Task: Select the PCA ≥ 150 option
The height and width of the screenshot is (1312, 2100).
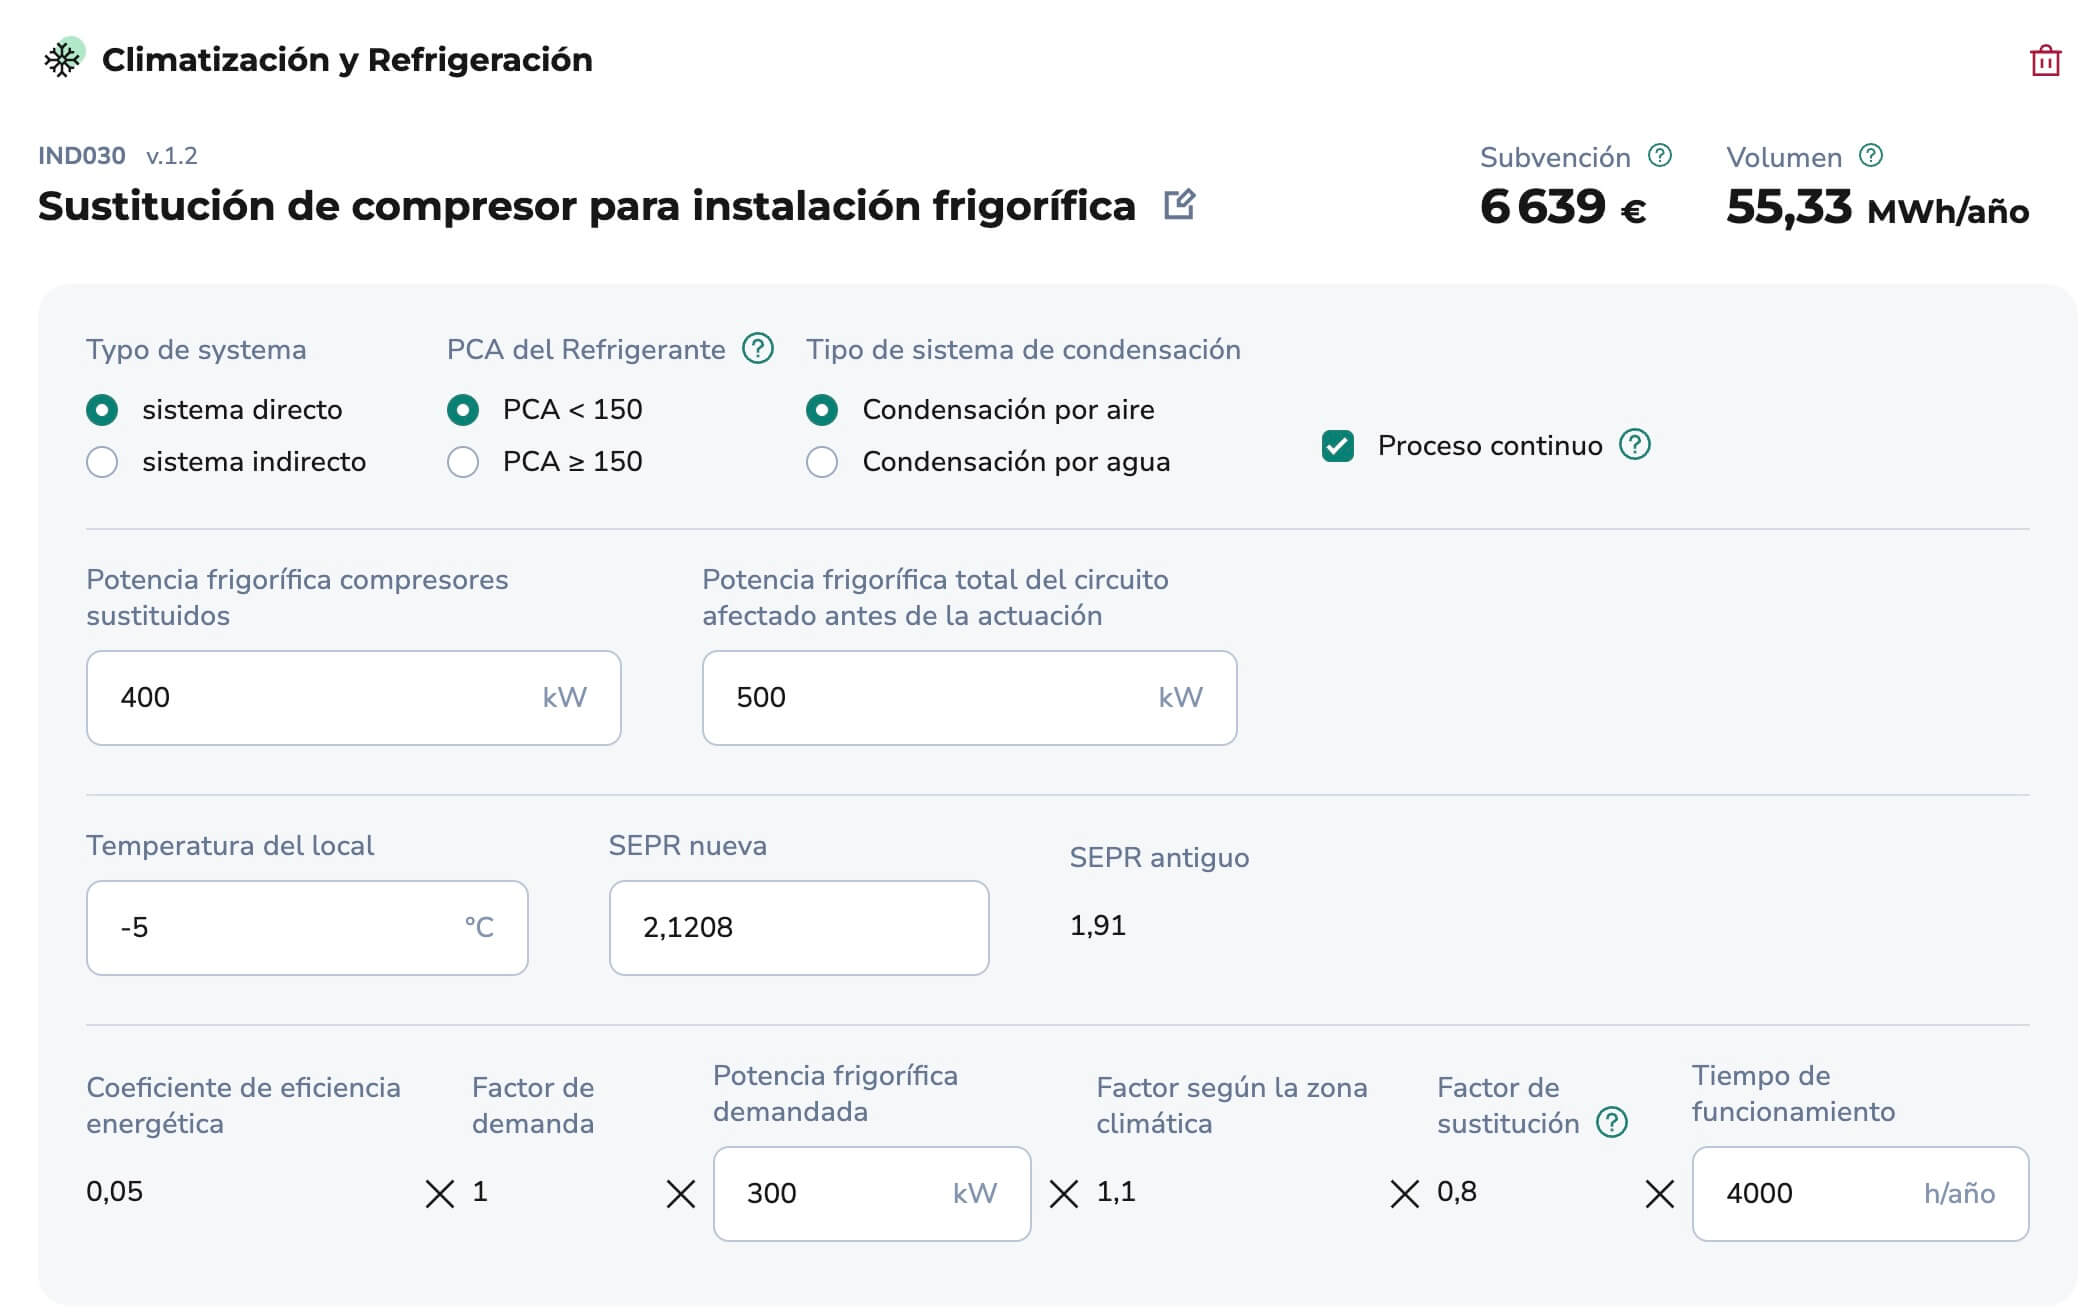Action: pos(463,462)
